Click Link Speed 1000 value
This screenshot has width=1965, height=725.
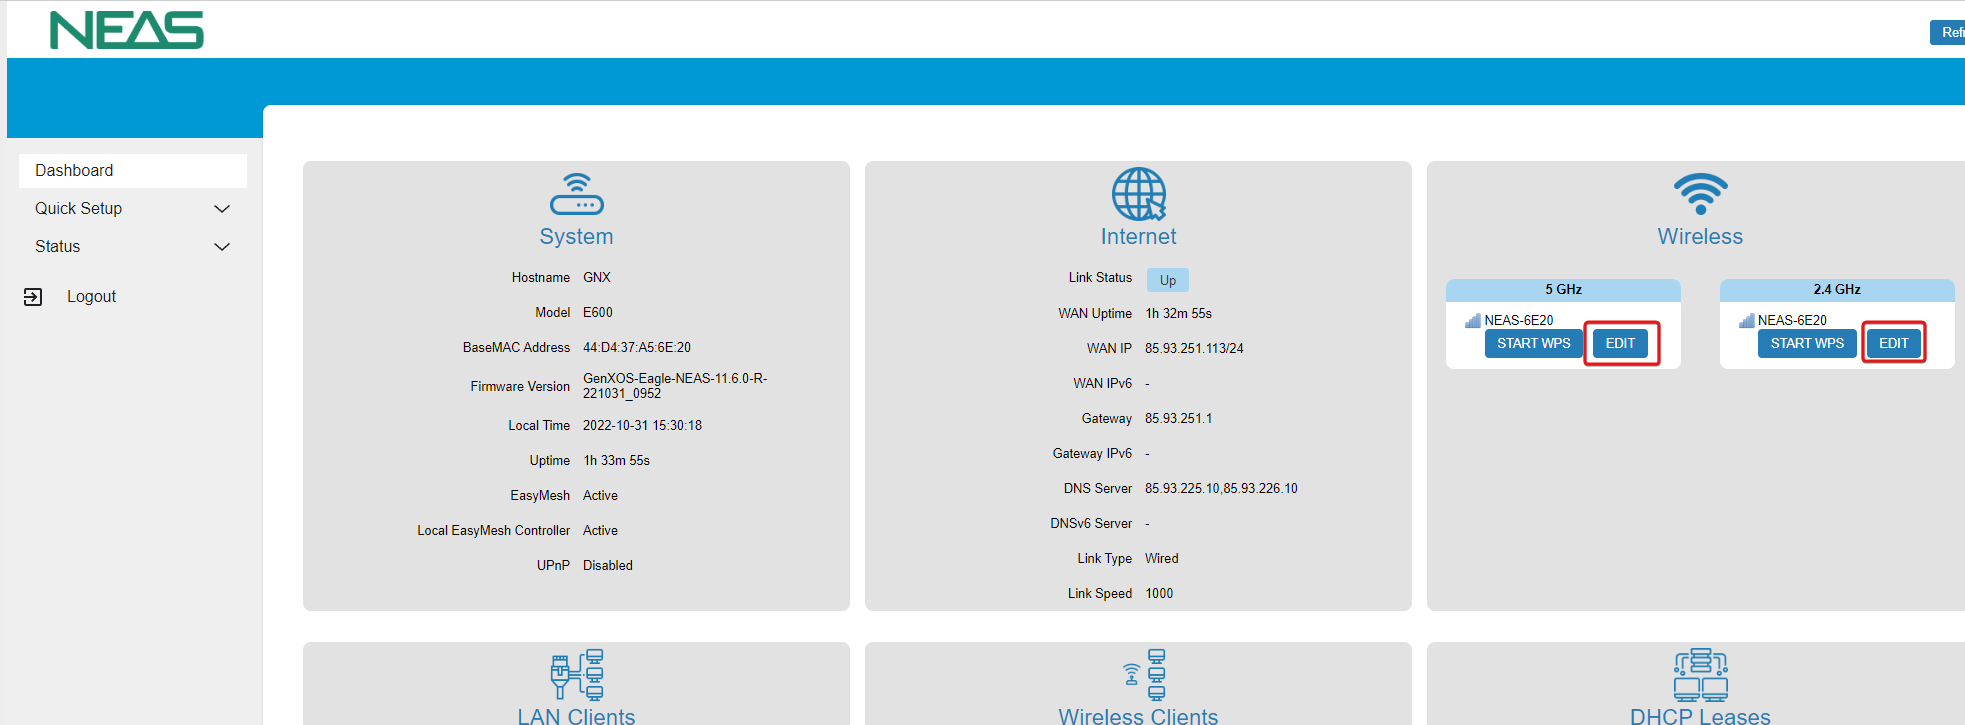tap(1159, 594)
